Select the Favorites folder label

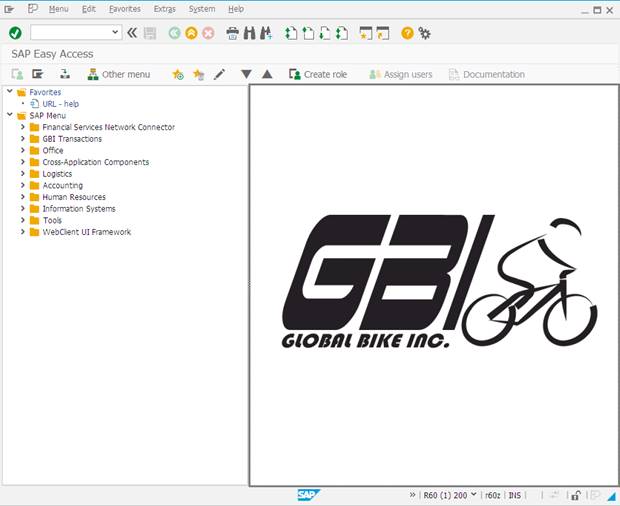coord(45,92)
